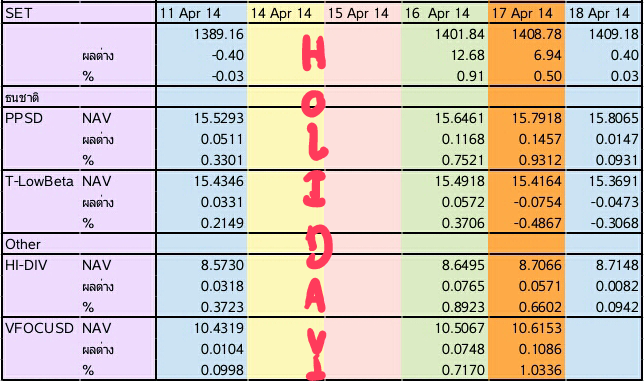Click VFOCUSD value 1.0336
Image resolution: width=644 pixels, height=381 pixels.
coord(540,370)
